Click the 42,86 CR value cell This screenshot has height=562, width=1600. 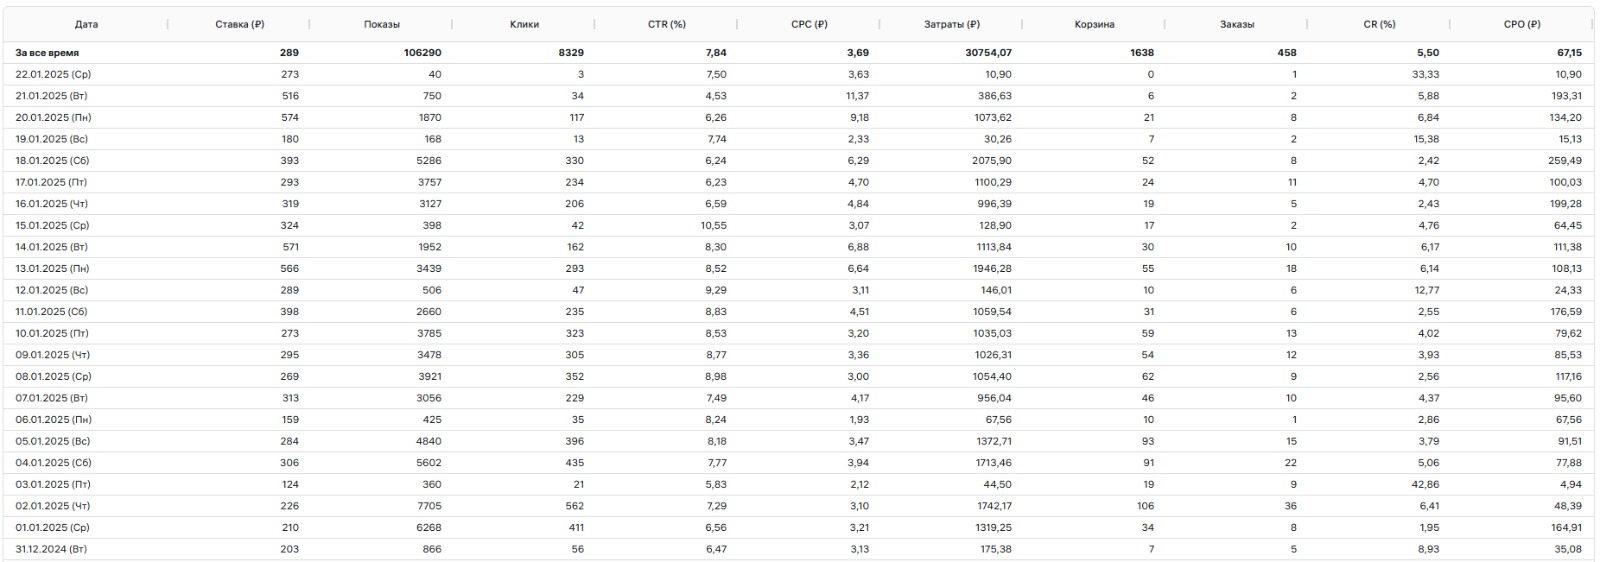[1426, 485]
